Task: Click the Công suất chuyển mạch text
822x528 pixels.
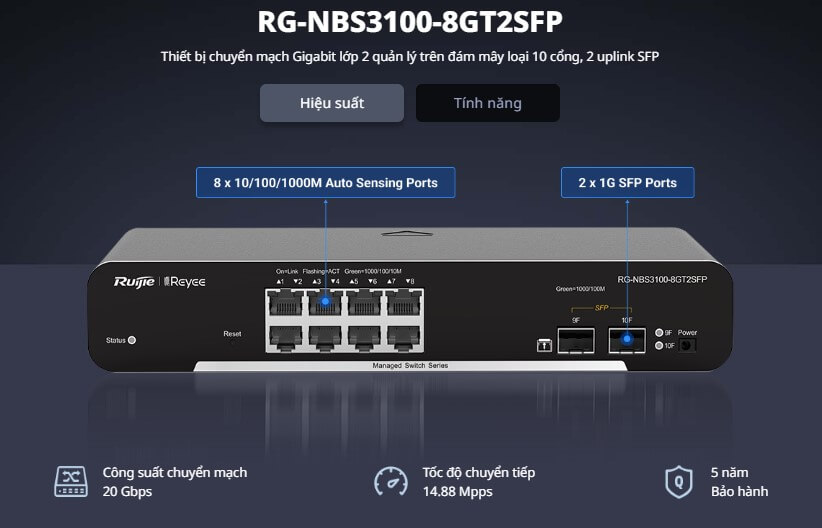Action: [x=175, y=472]
